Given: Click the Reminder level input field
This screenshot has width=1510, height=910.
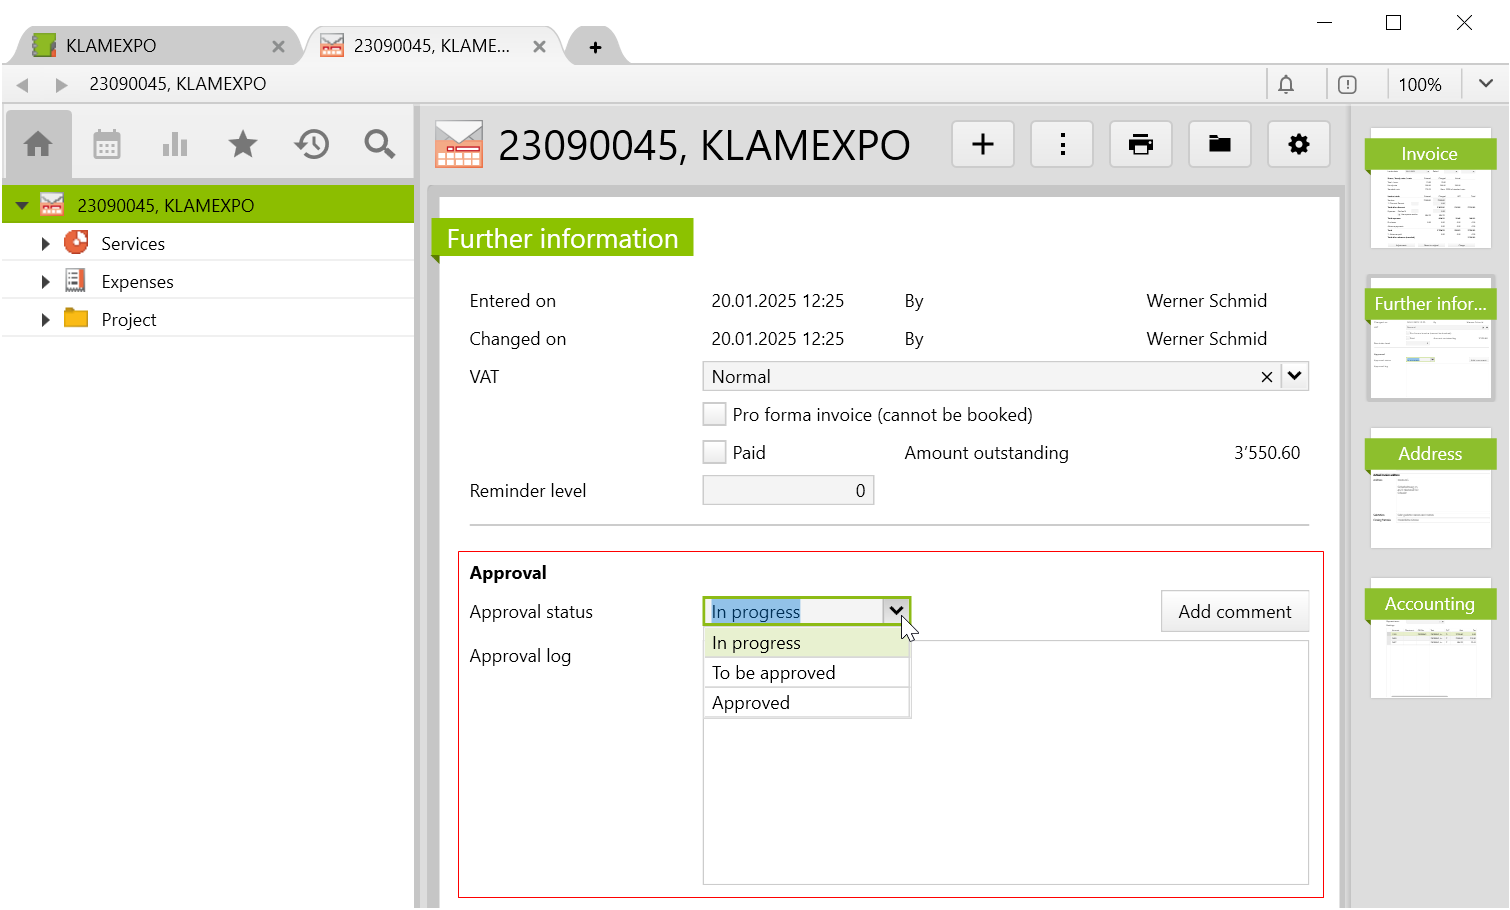Looking at the screenshot, I should 788,491.
